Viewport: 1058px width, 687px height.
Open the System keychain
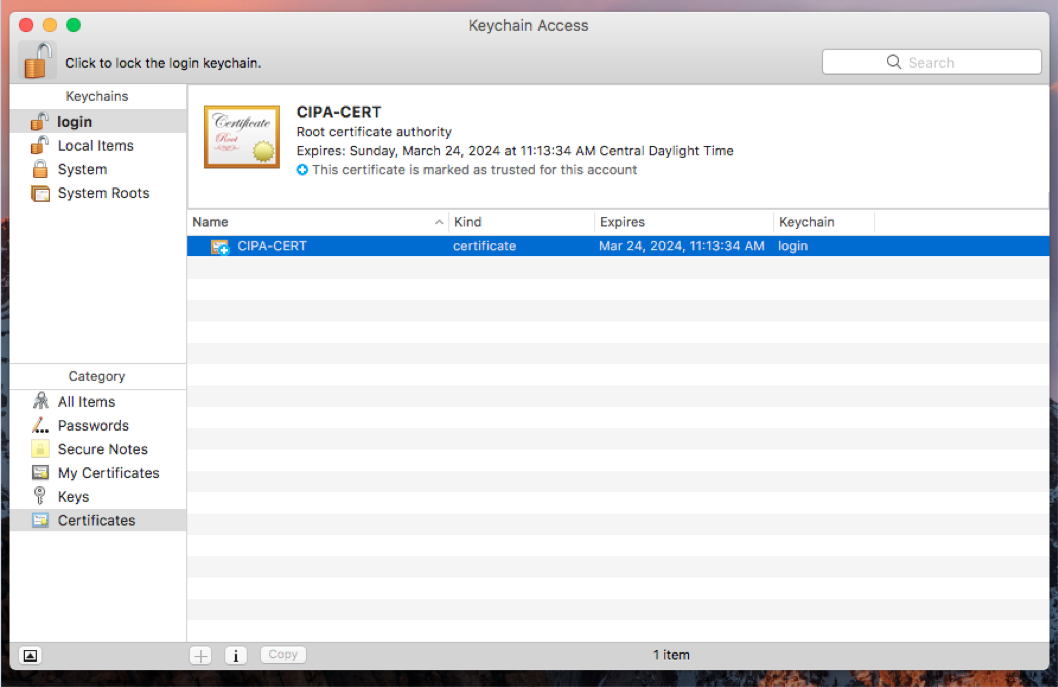click(x=82, y=170)
